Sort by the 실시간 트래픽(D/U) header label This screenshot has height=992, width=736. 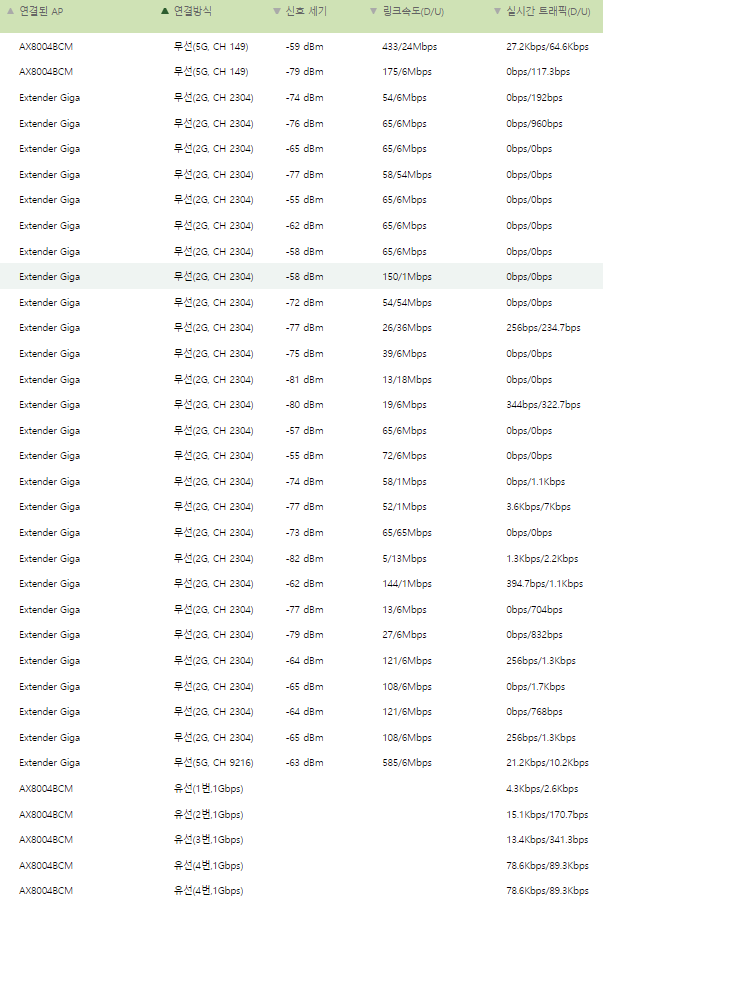click(548, 11)
